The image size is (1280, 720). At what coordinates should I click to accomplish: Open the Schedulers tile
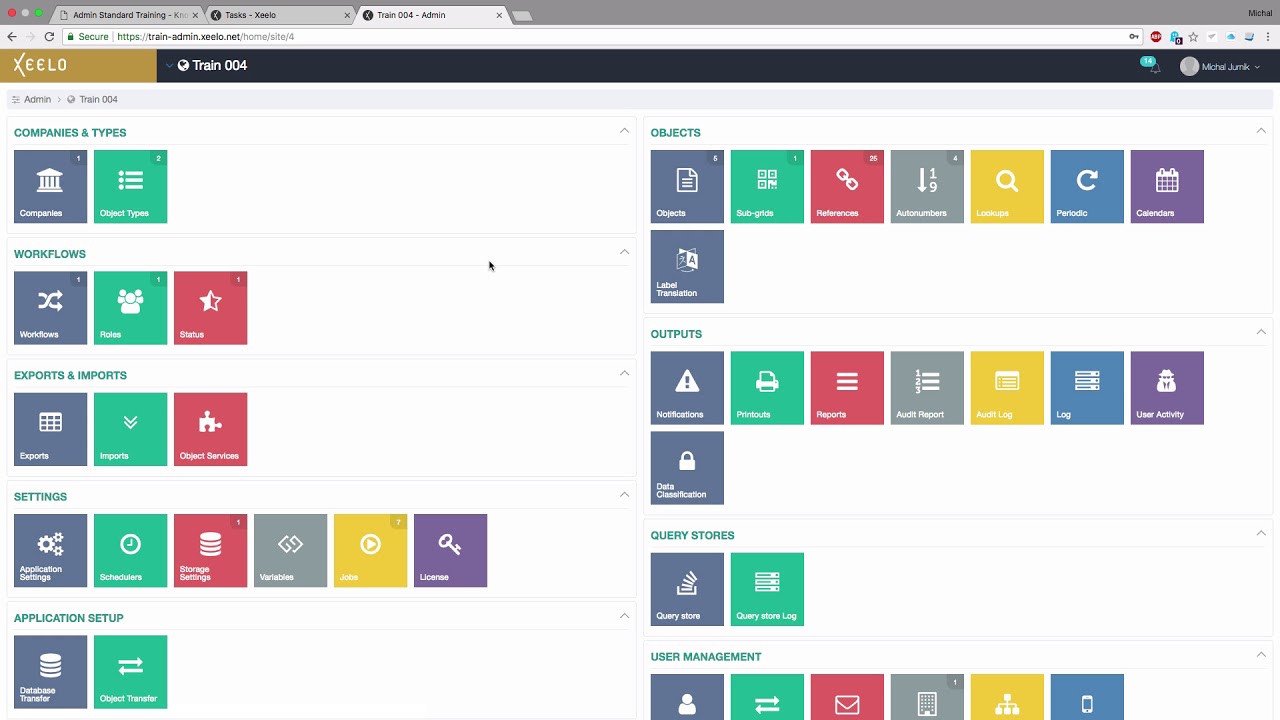(x=130, y=550)
